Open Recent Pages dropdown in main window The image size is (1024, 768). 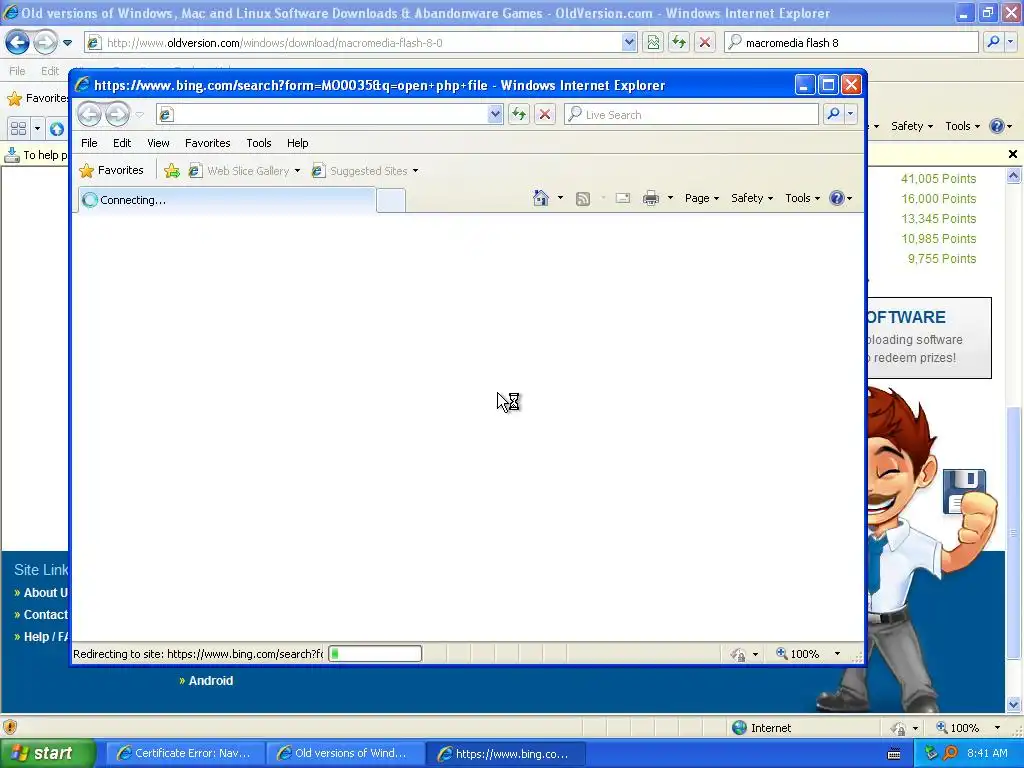[67, 43]
